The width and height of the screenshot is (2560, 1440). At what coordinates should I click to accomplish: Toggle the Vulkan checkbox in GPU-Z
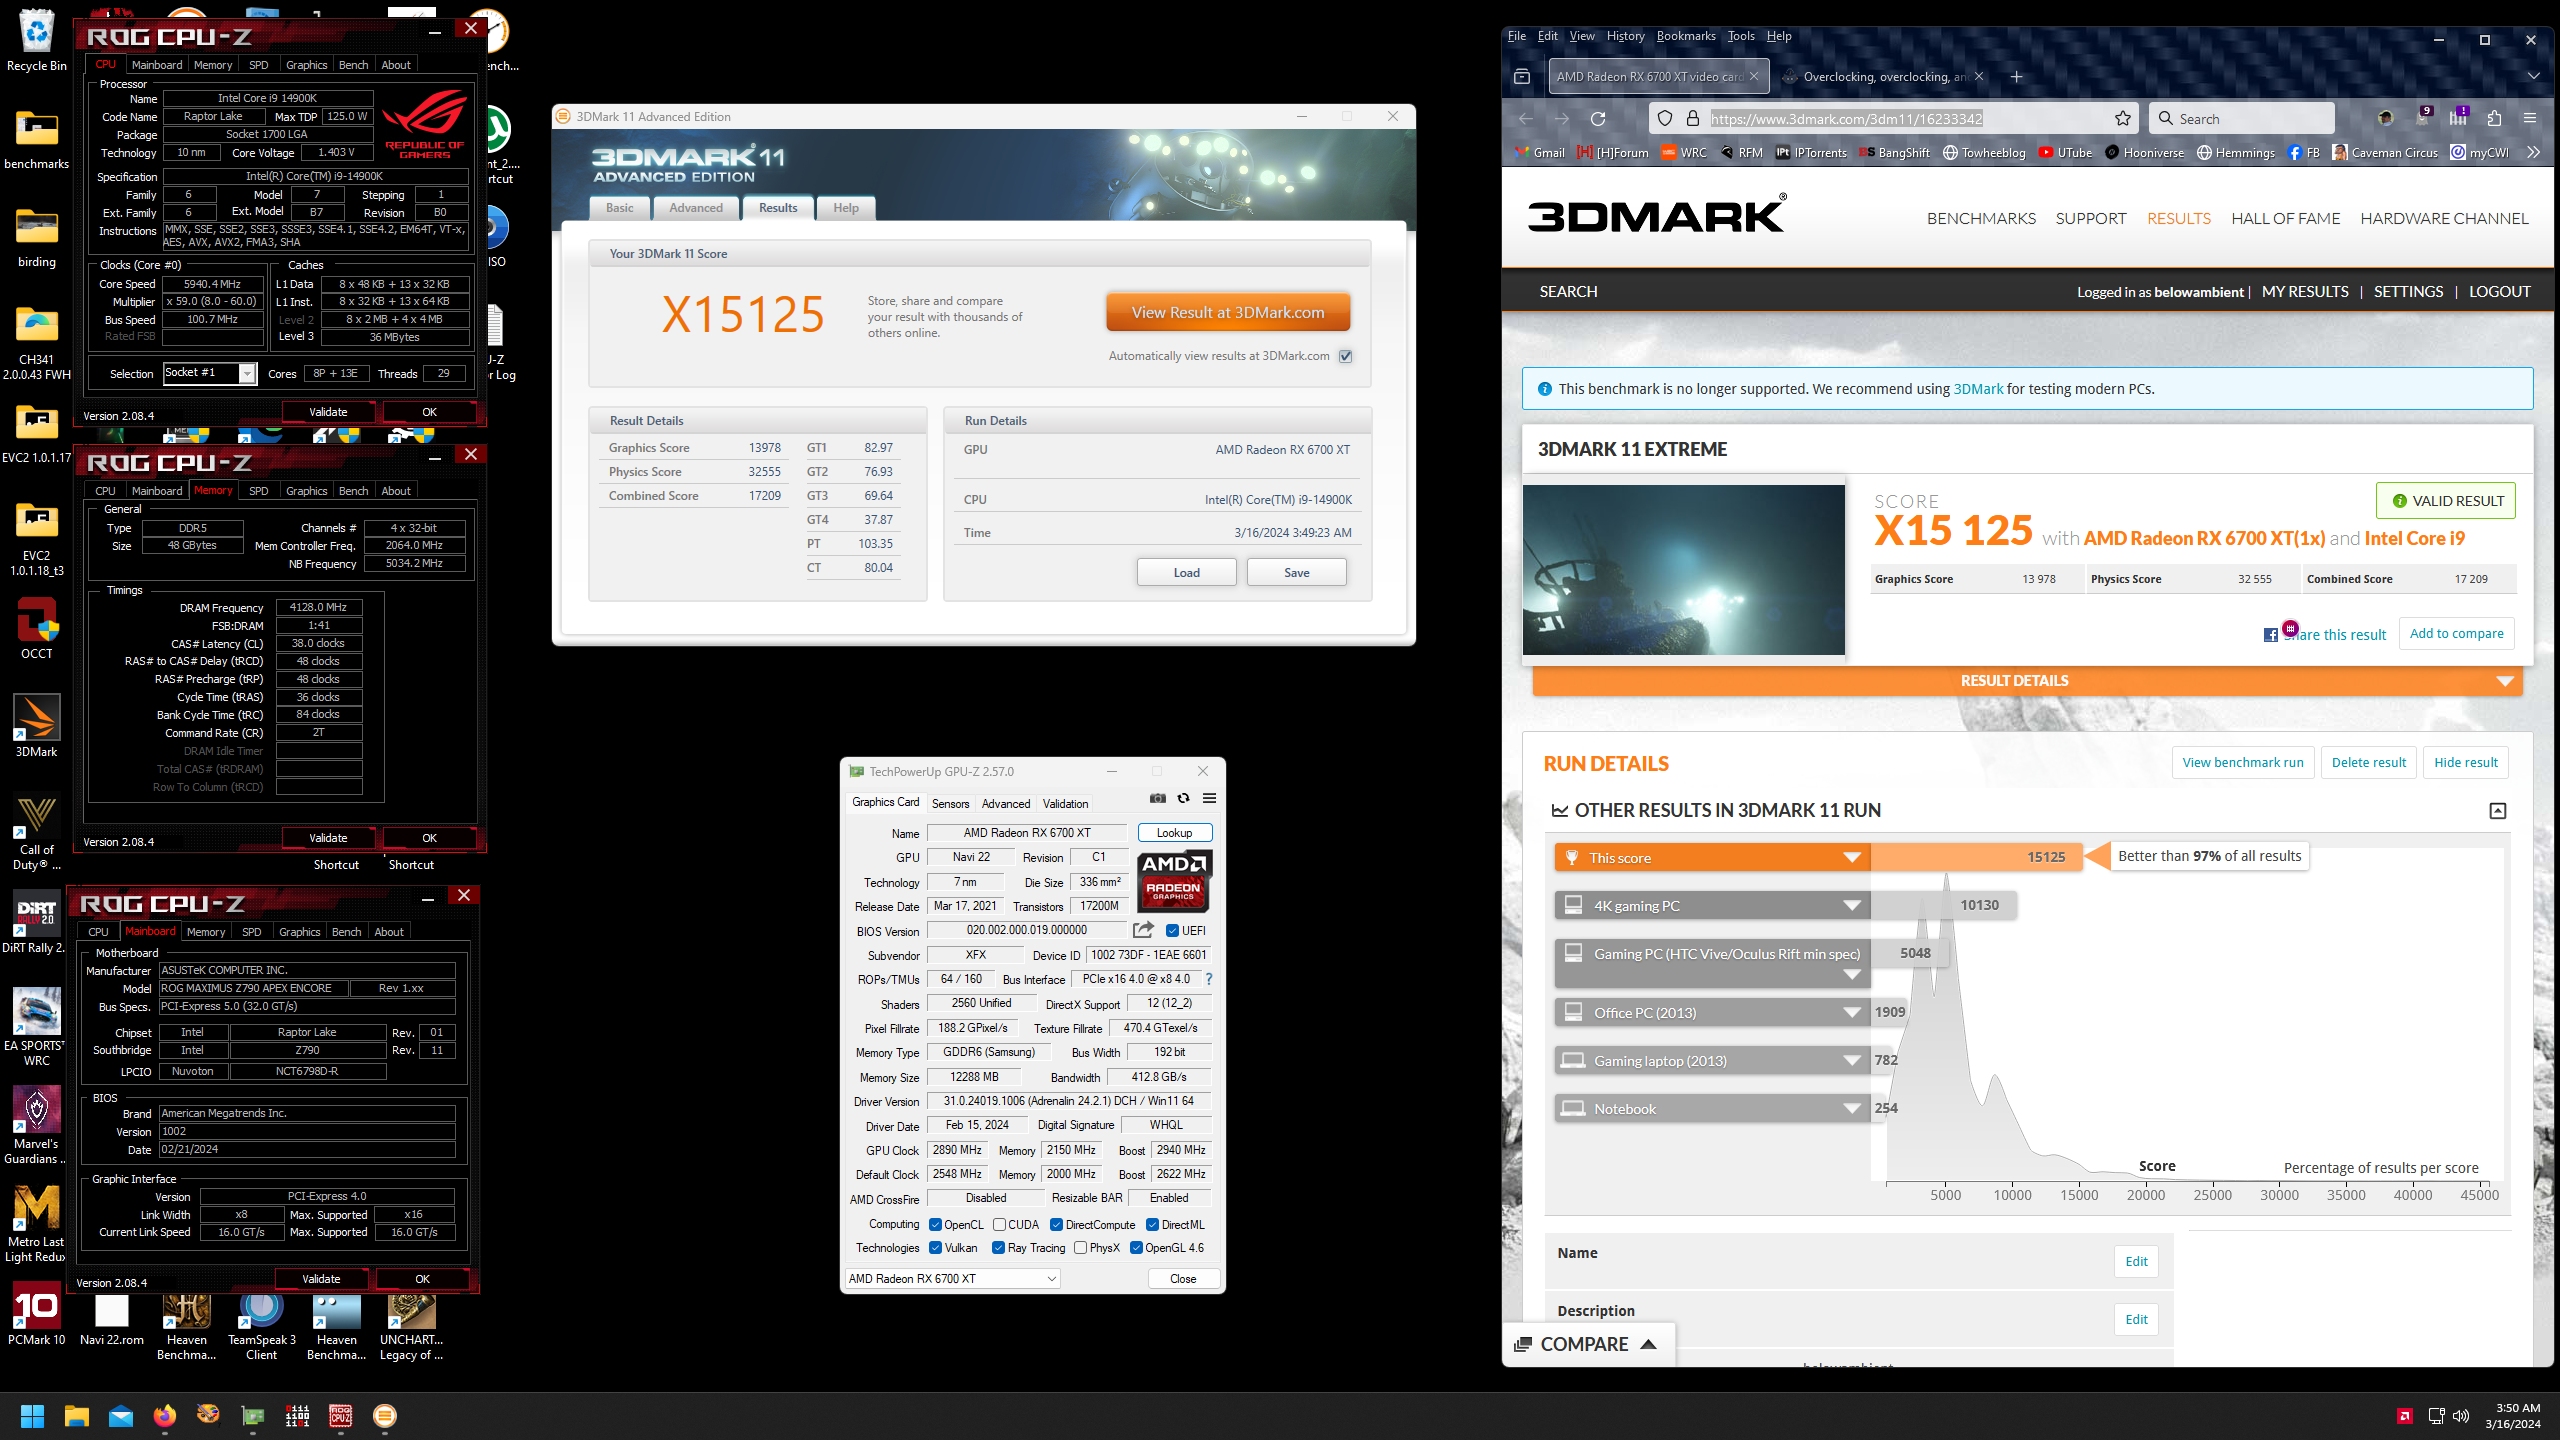[935, 1248]
